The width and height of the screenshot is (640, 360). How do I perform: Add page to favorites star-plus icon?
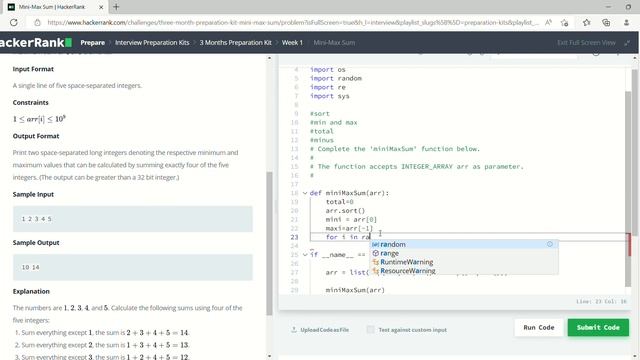tap(564, 22)
